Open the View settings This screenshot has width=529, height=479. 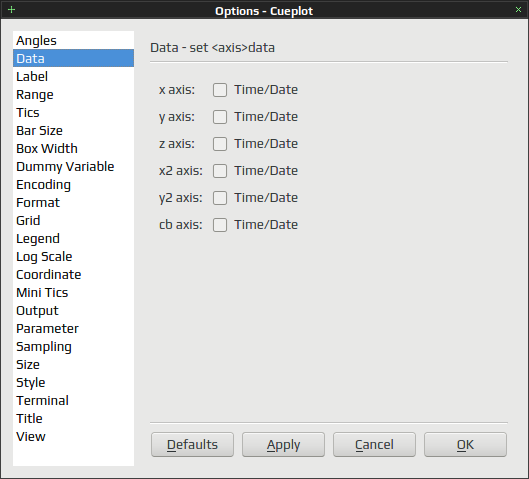[x=73, y=436]
